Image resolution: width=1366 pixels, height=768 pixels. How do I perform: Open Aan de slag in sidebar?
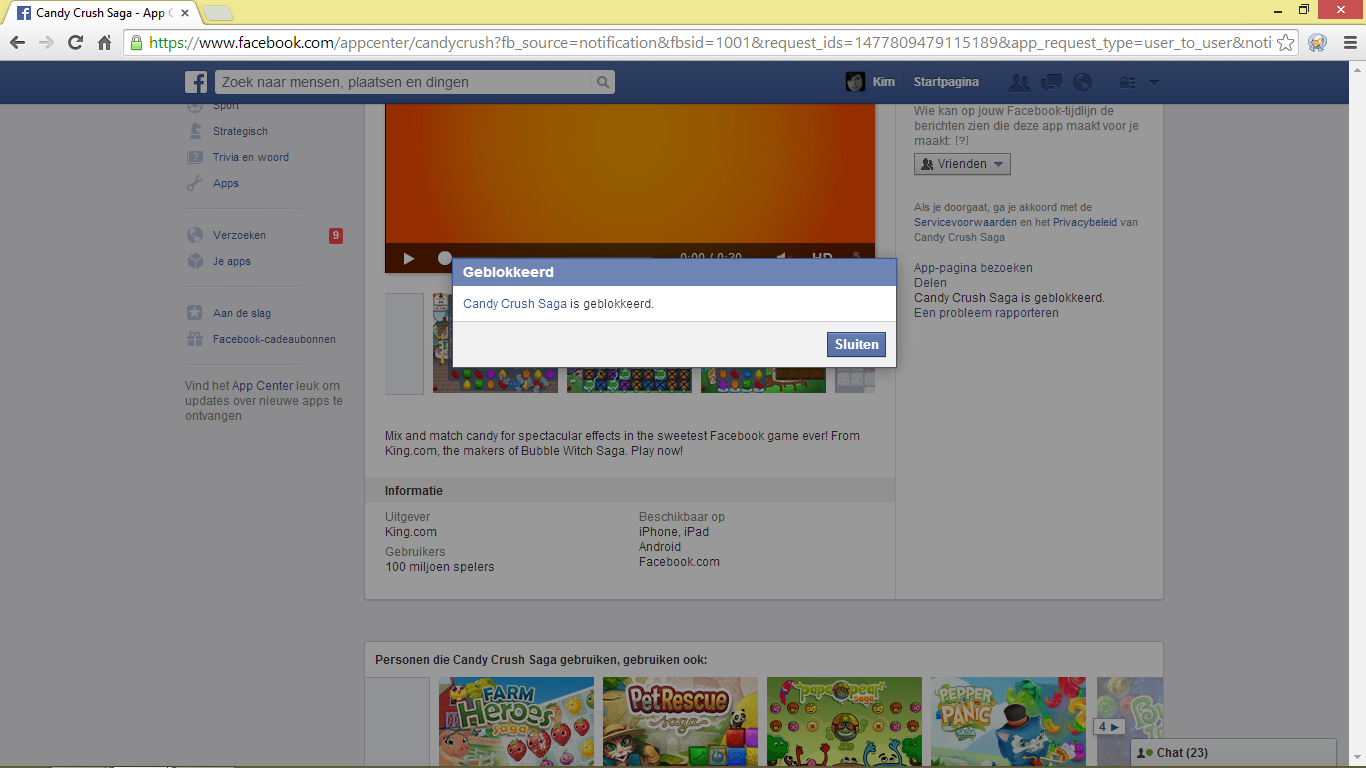point(242,313)
